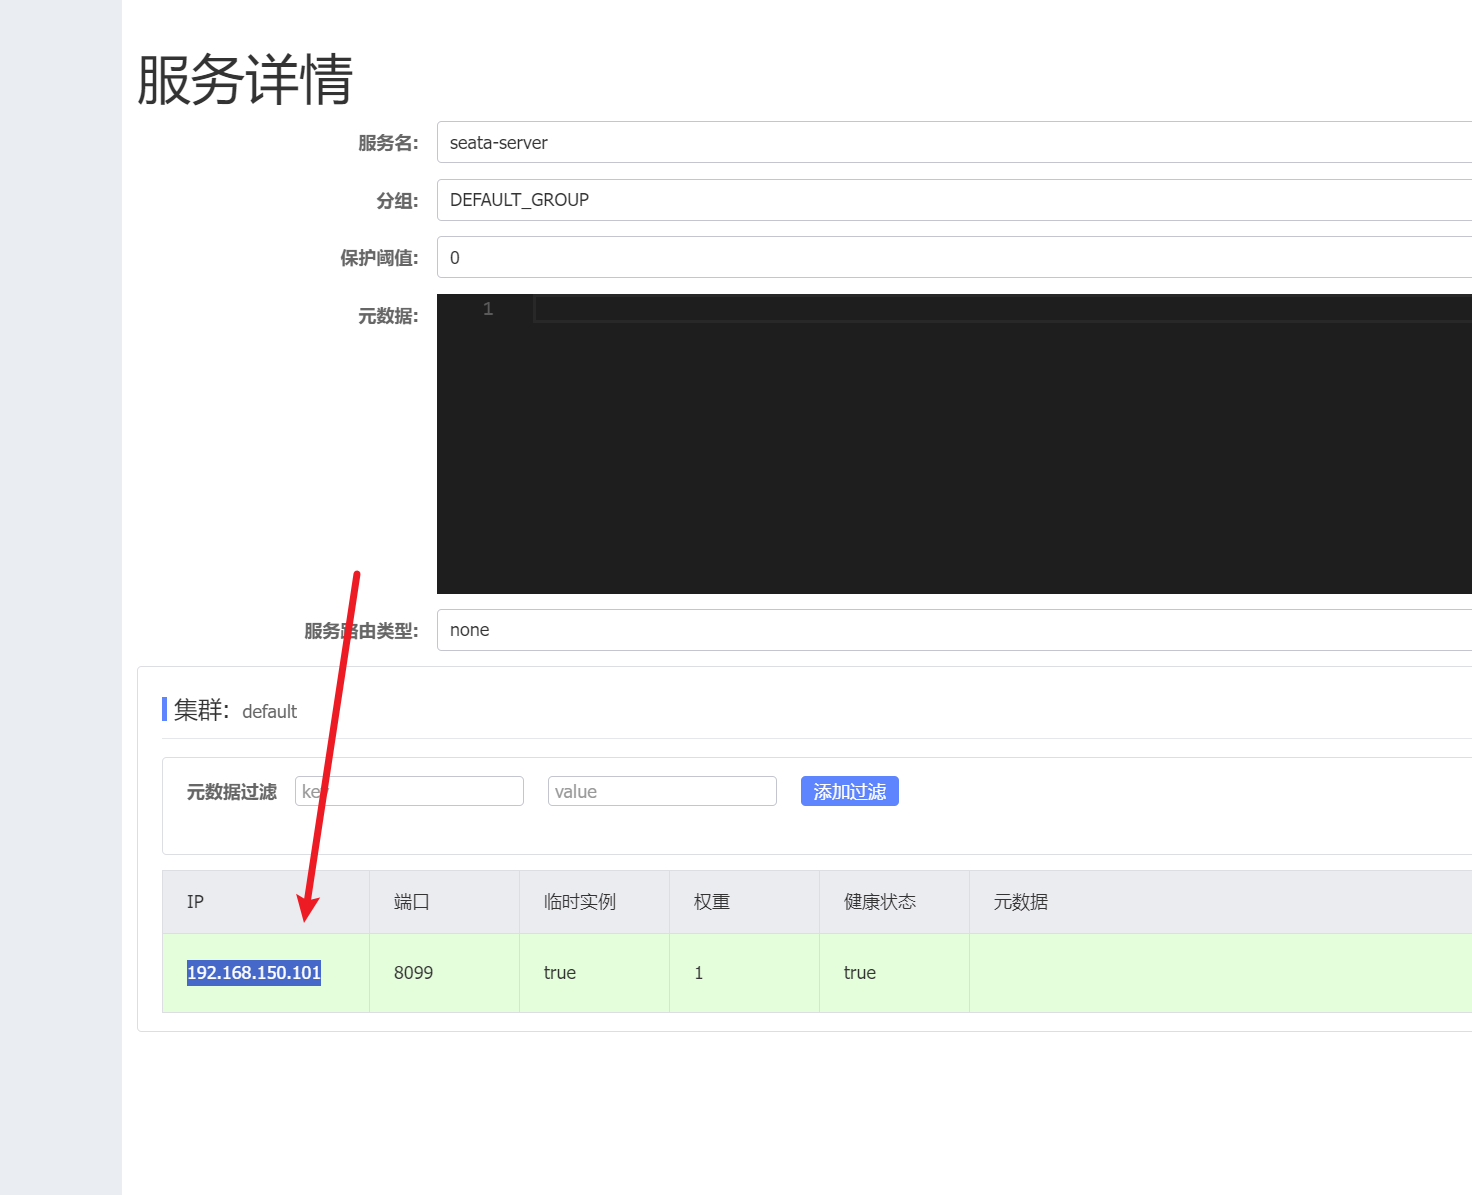Click the weight value 1 in row
1472x1195 pixels.
click(698, 973)
